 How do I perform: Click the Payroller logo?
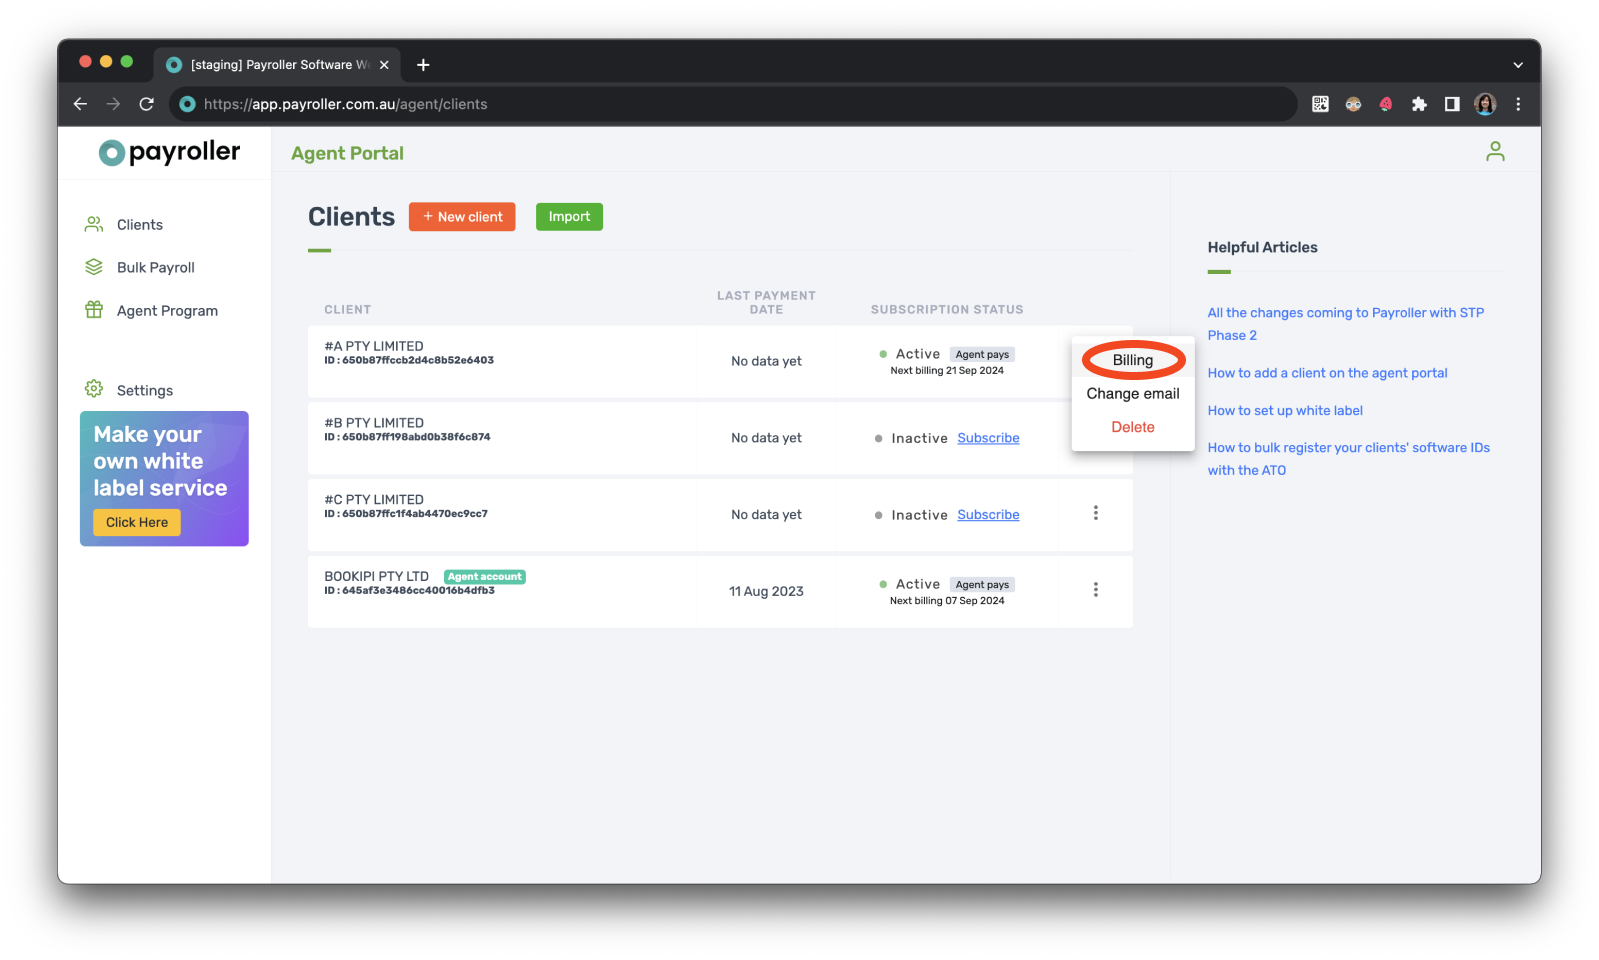coord(170,152)
